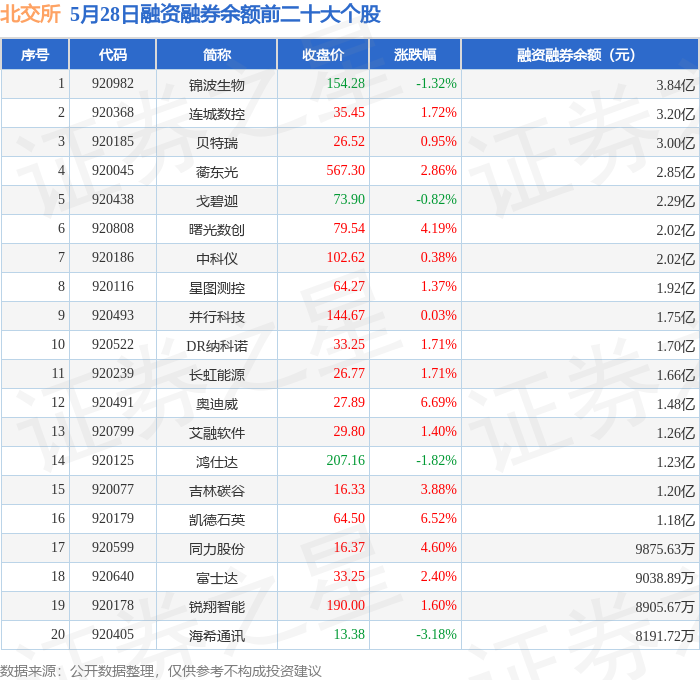Select stock name 锐翔智能
Image resolution: width=700 pixels, height=680 pixels.
coord(217,607)
